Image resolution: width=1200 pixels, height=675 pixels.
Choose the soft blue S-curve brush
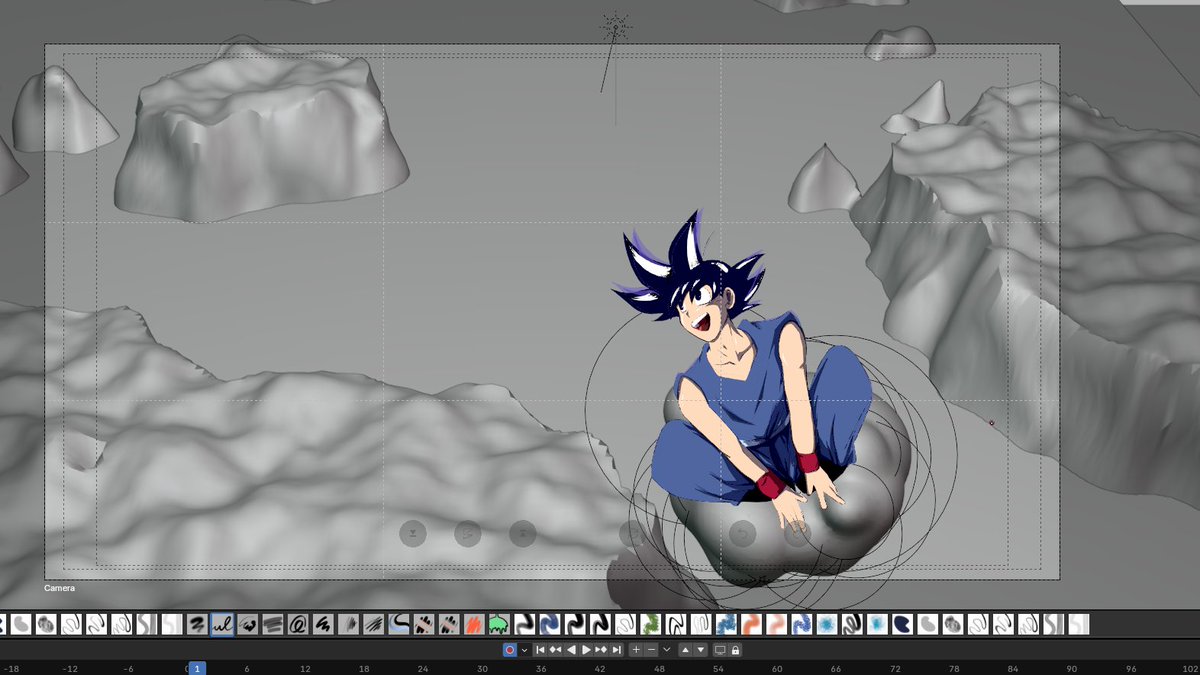pyautogui.click(x=550, y=625)
